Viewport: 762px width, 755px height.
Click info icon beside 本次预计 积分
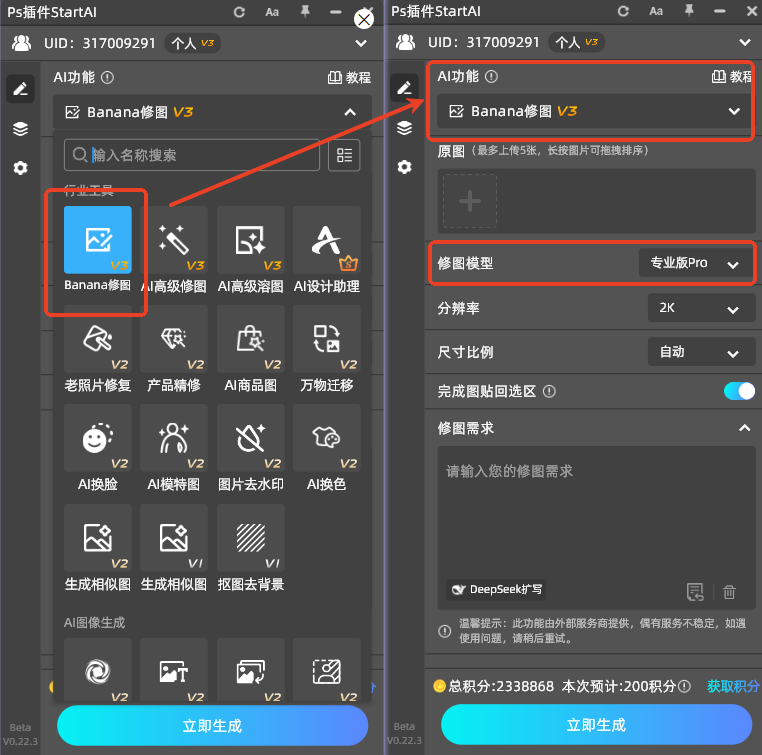(684, 686)
